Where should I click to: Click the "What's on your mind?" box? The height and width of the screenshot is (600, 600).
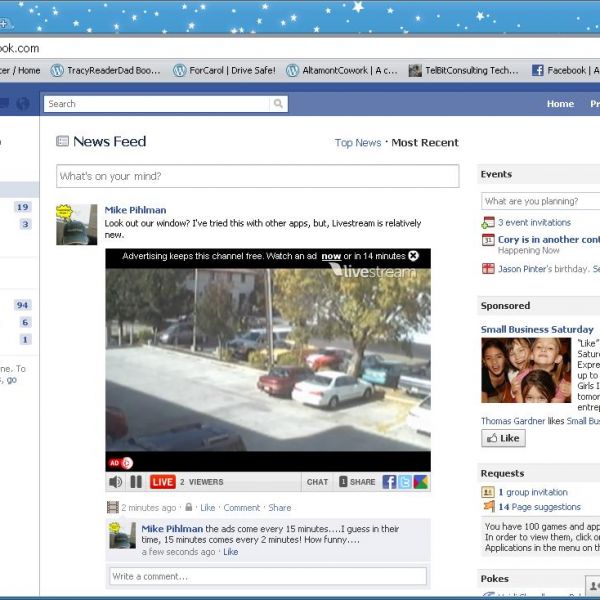coord(257,176)
